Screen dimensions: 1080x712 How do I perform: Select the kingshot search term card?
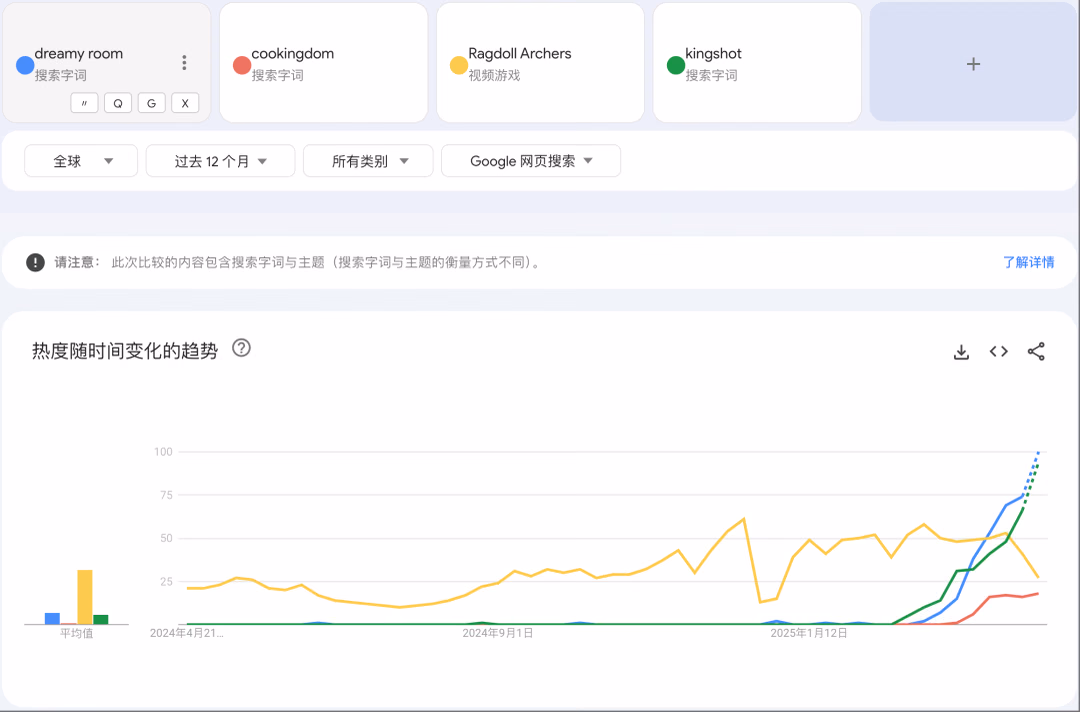757,63
